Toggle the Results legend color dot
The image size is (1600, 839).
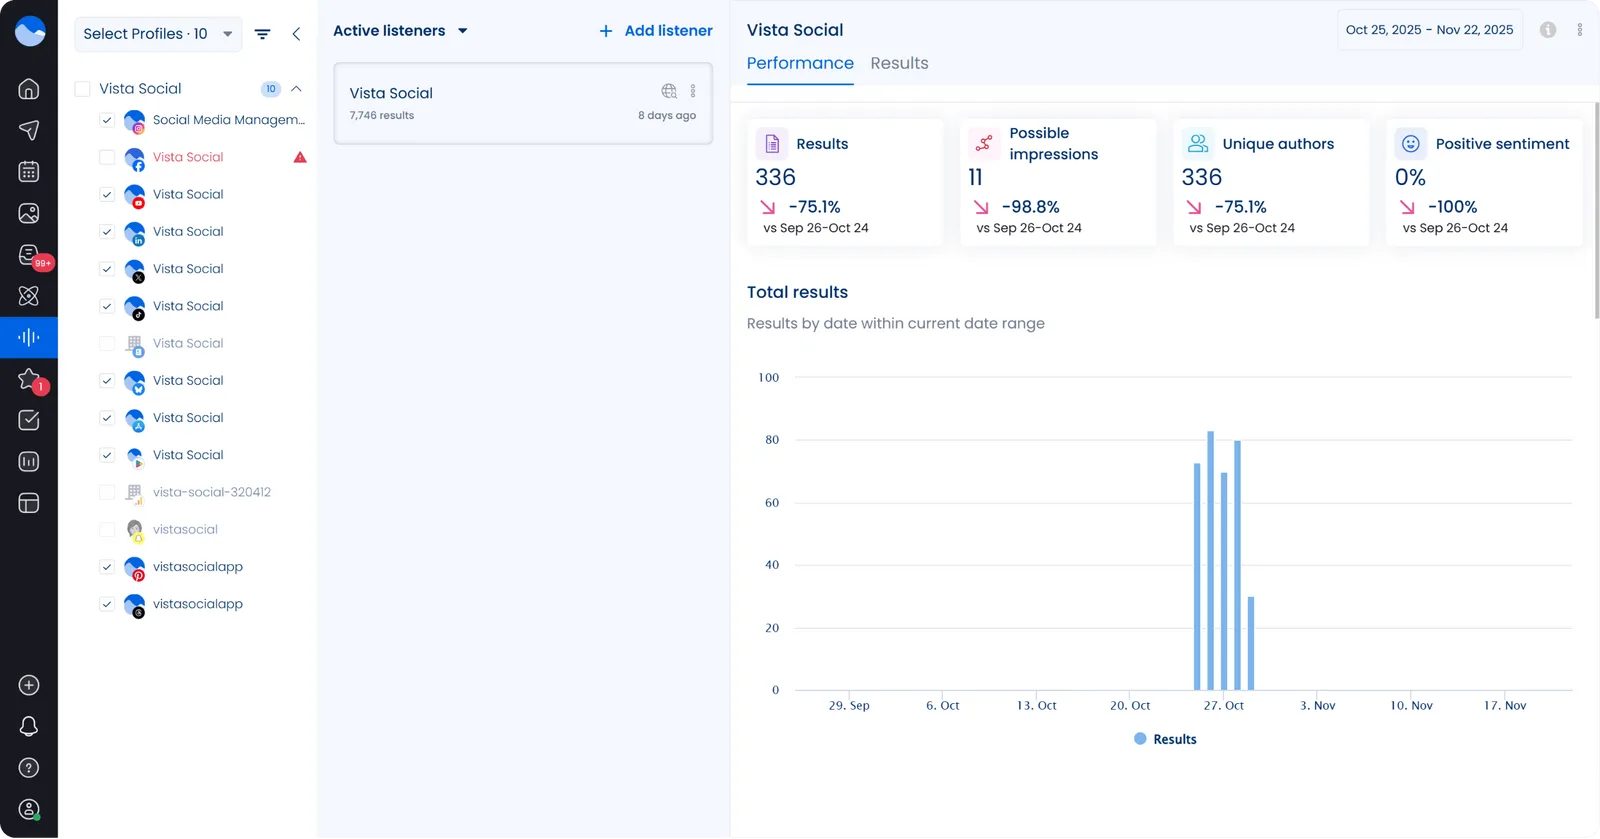(1140, 739)
